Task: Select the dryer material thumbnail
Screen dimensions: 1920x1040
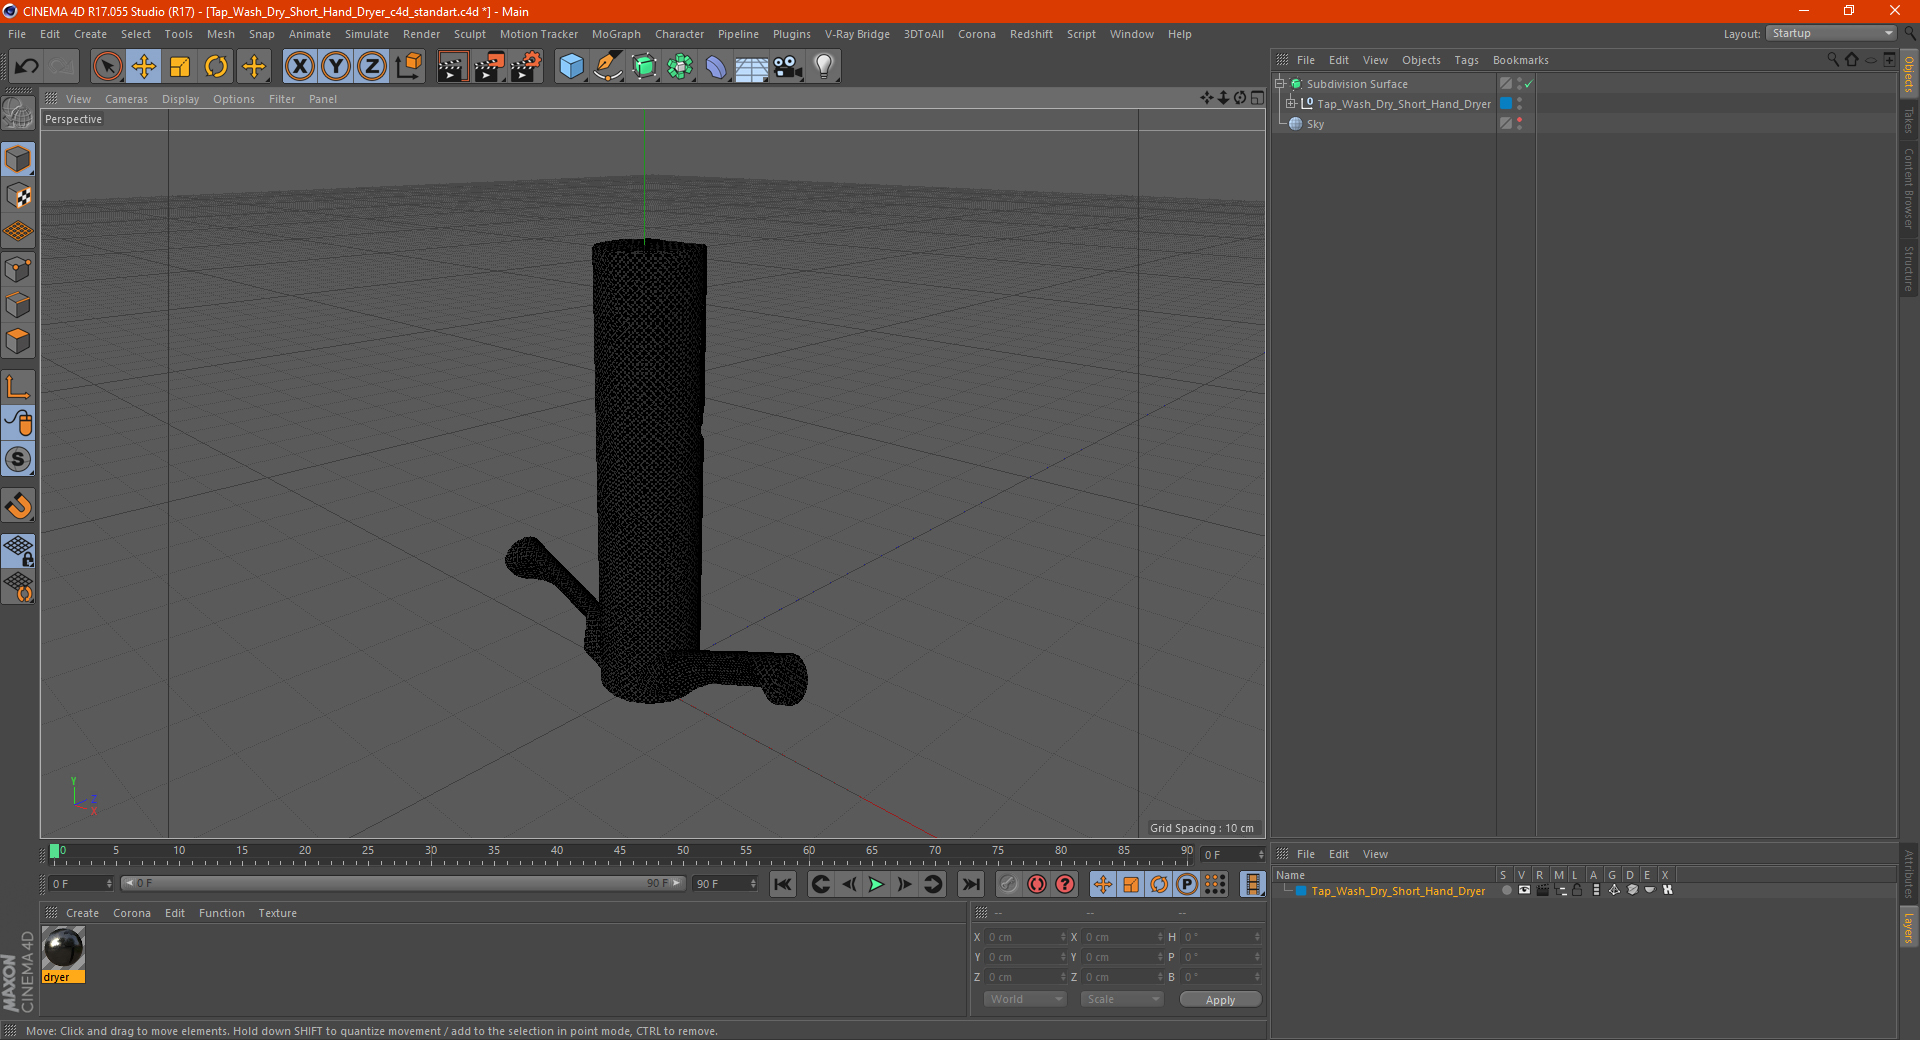Action: (63, 948)
